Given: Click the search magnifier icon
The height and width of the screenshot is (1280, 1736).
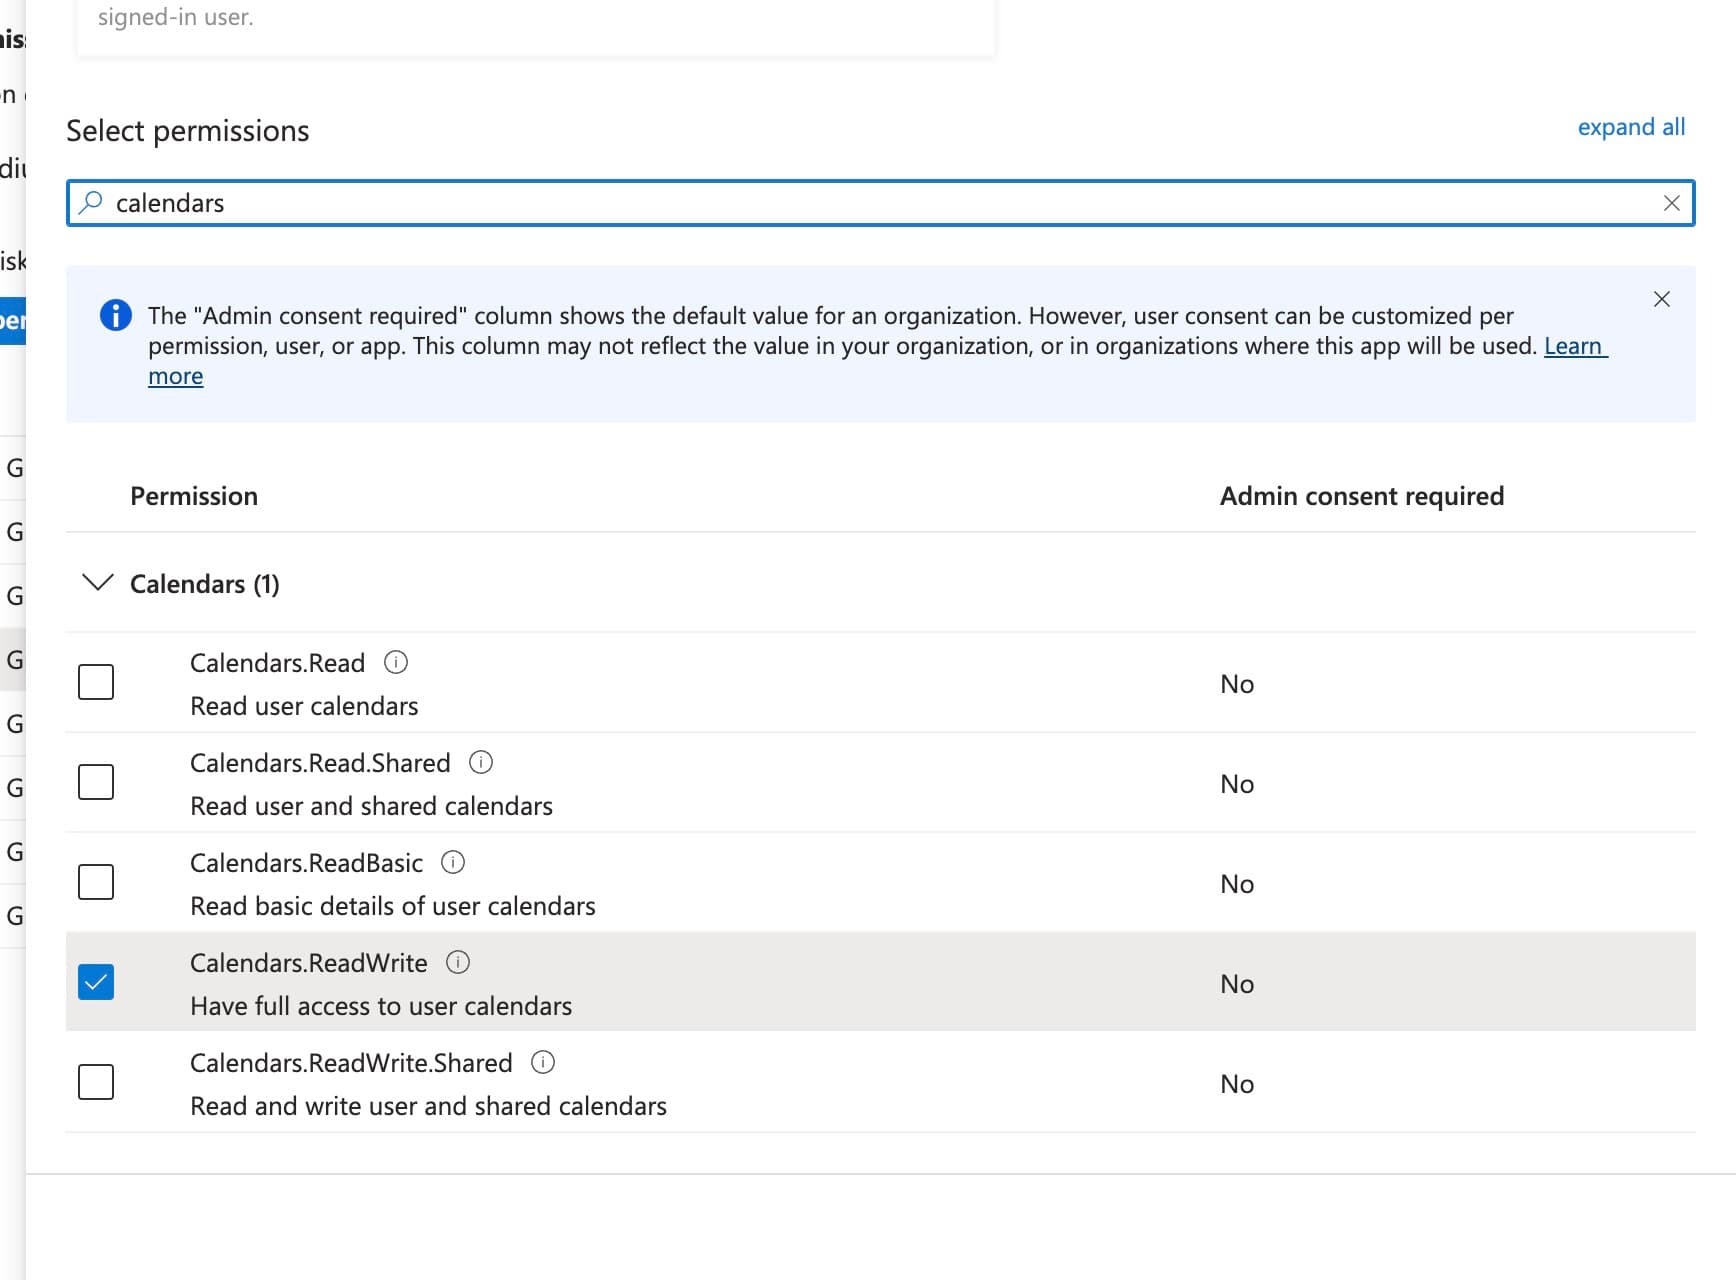Looking at the screenshot, I should click(x=91, y=202).
